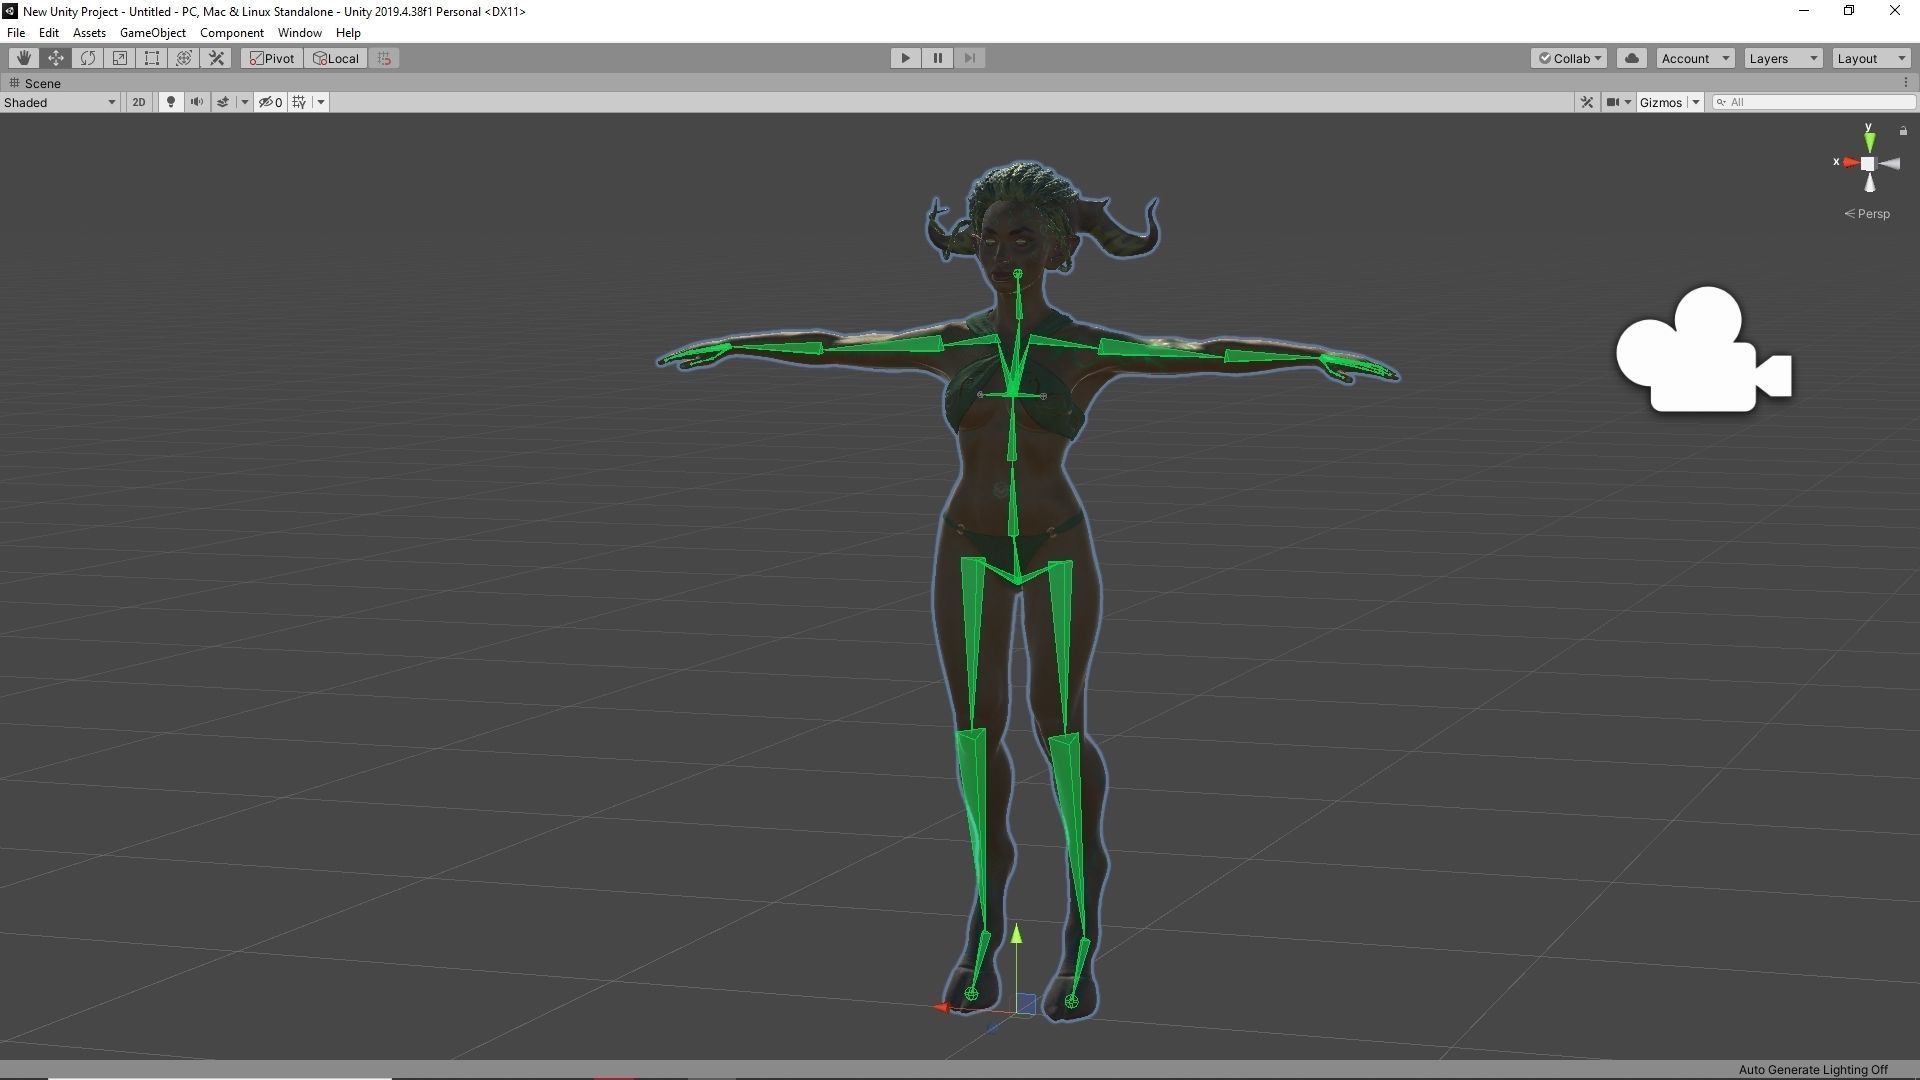
Task: Start Play mode
Action: pos(905,58)
